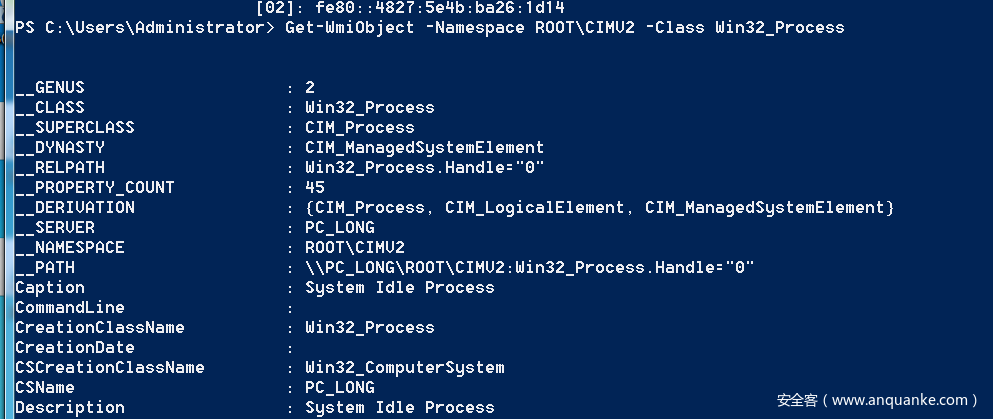The height and width of the screenshot is (419, 993).
Task: Click the __DYNASTY value CIM_ManagedSystemElement
Action: click(x=424, y=147)
